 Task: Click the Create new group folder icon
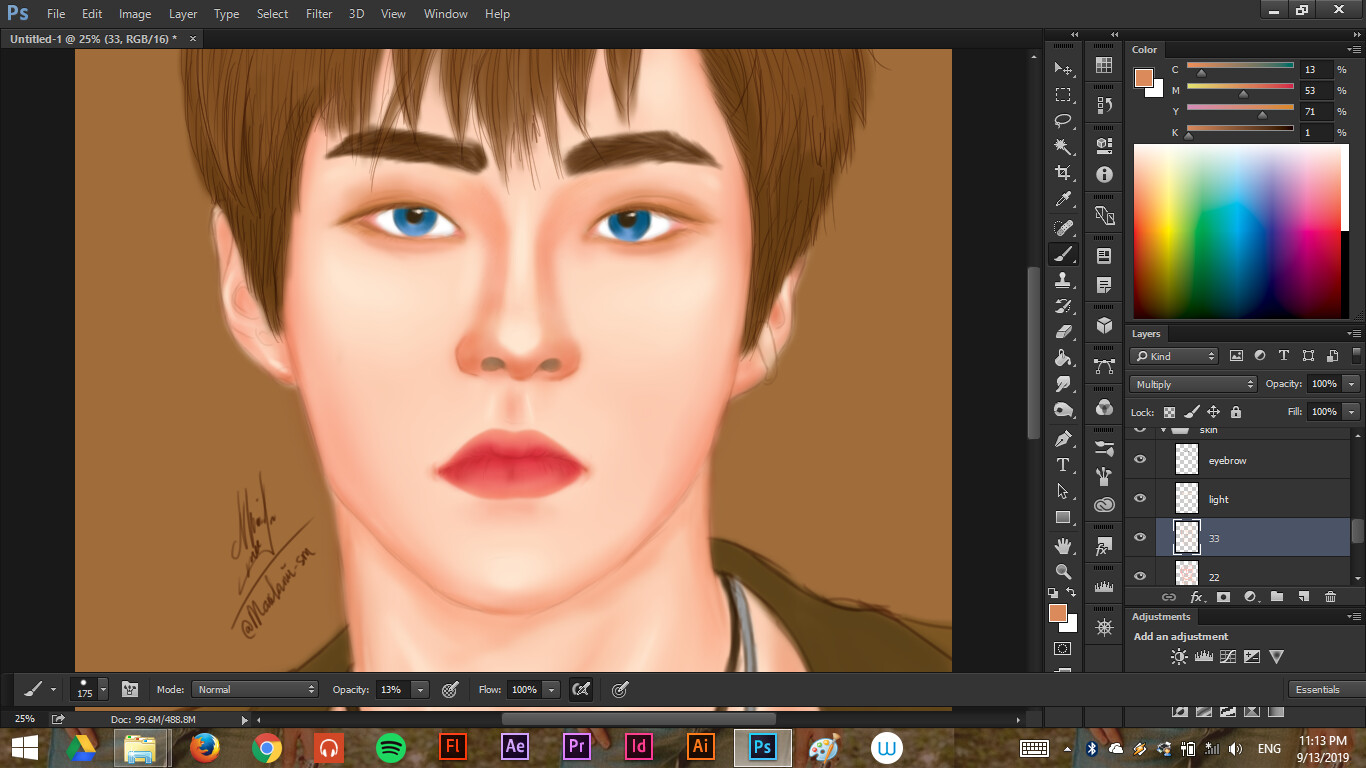tap(1277, 597)
